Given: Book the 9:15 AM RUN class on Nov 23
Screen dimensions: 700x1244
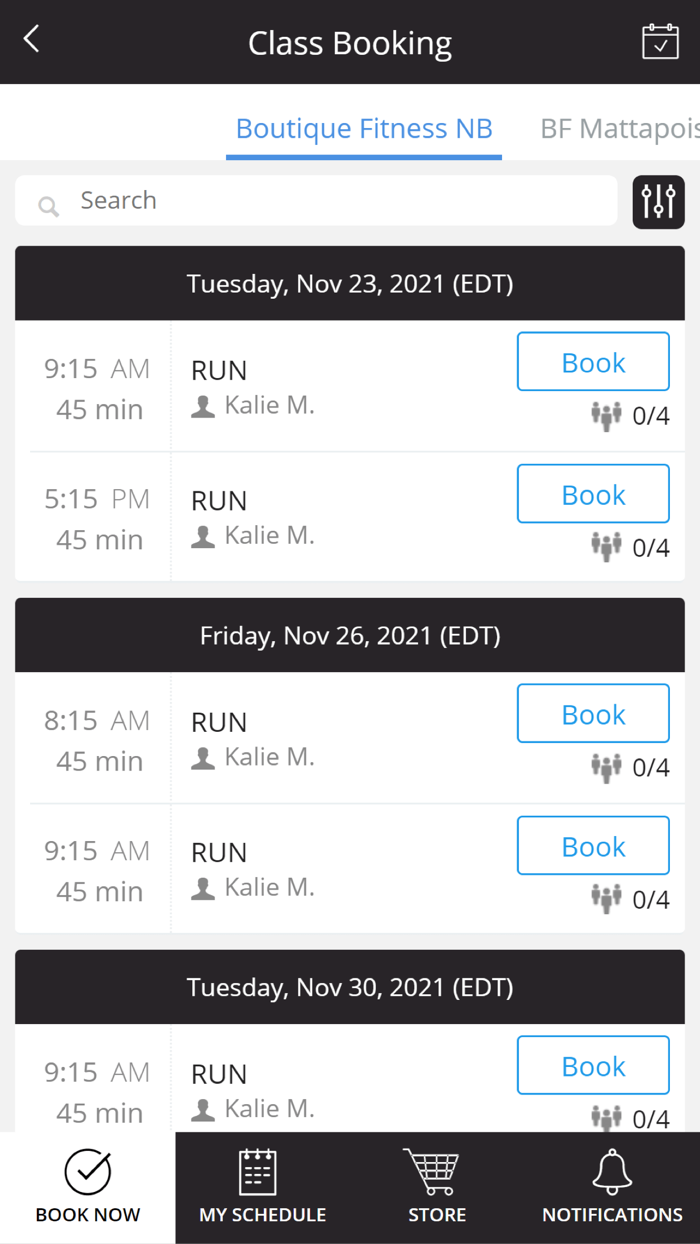Looking at the screenshot, I should pyautogui.click(x=592, y=361).
